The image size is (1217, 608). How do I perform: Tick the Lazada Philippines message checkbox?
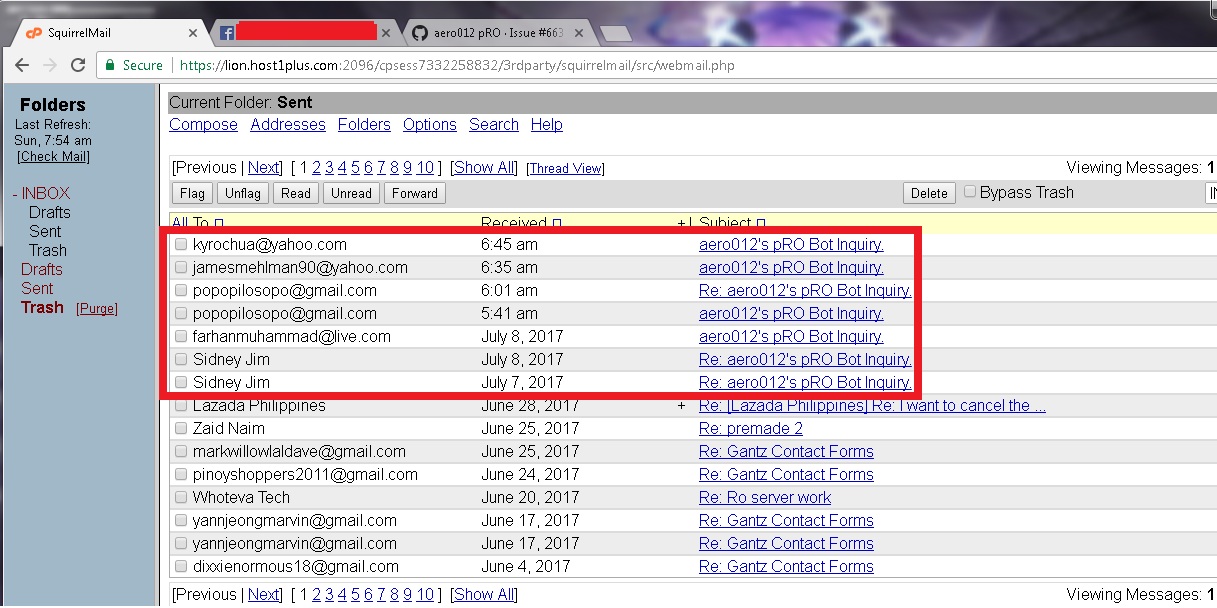click(181, 405)
